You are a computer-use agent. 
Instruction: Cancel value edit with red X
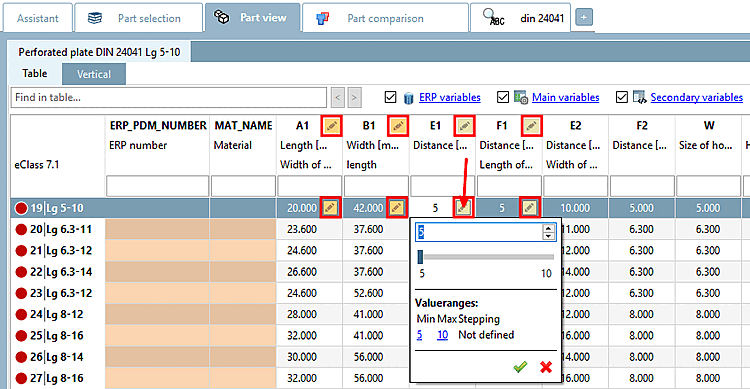tap(546, 367)
